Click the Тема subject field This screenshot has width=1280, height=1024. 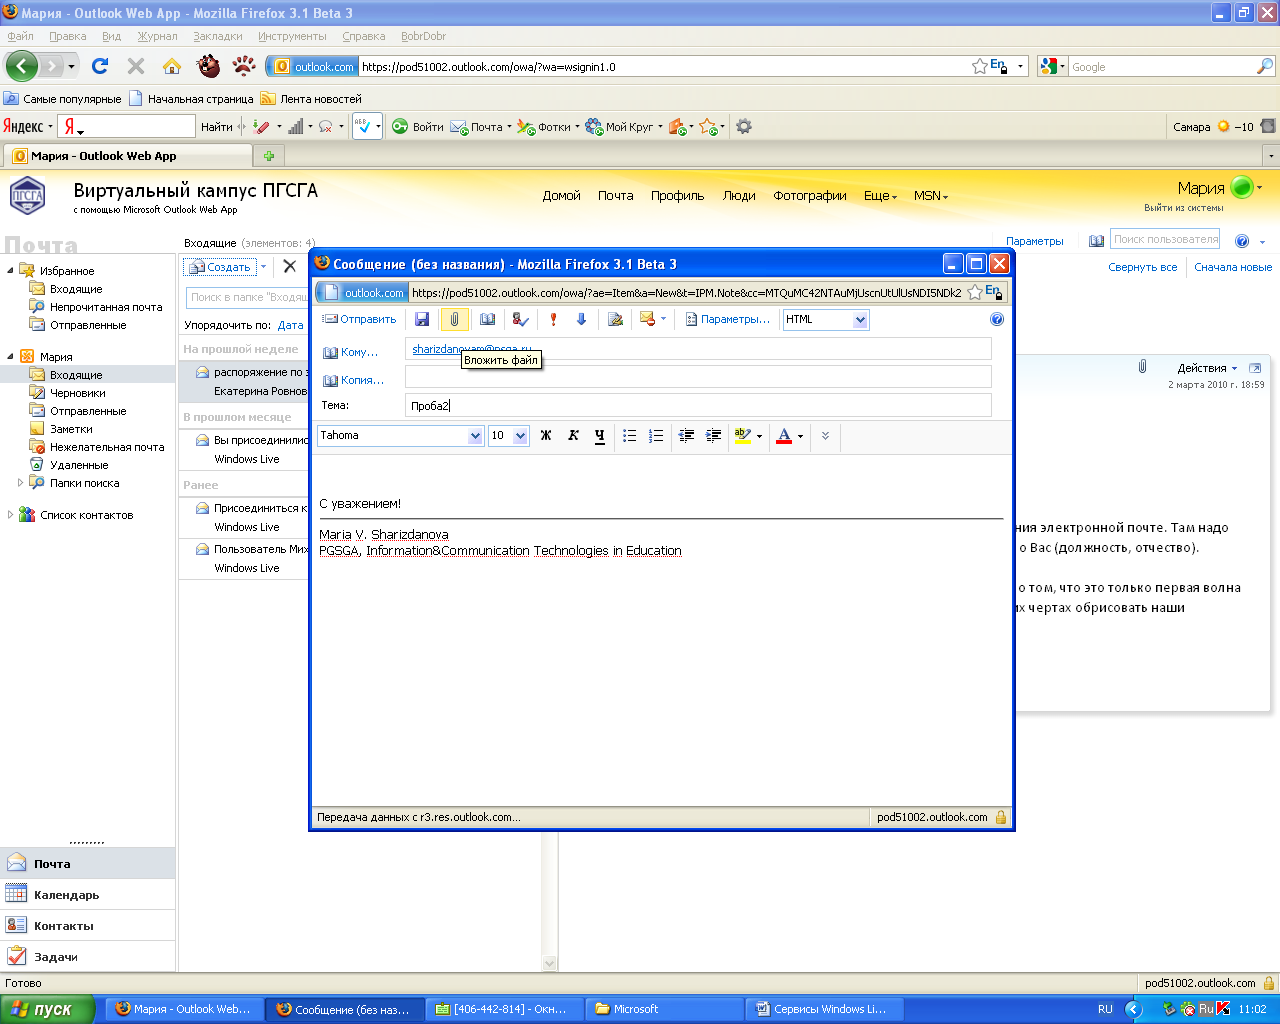pos(698,405)
